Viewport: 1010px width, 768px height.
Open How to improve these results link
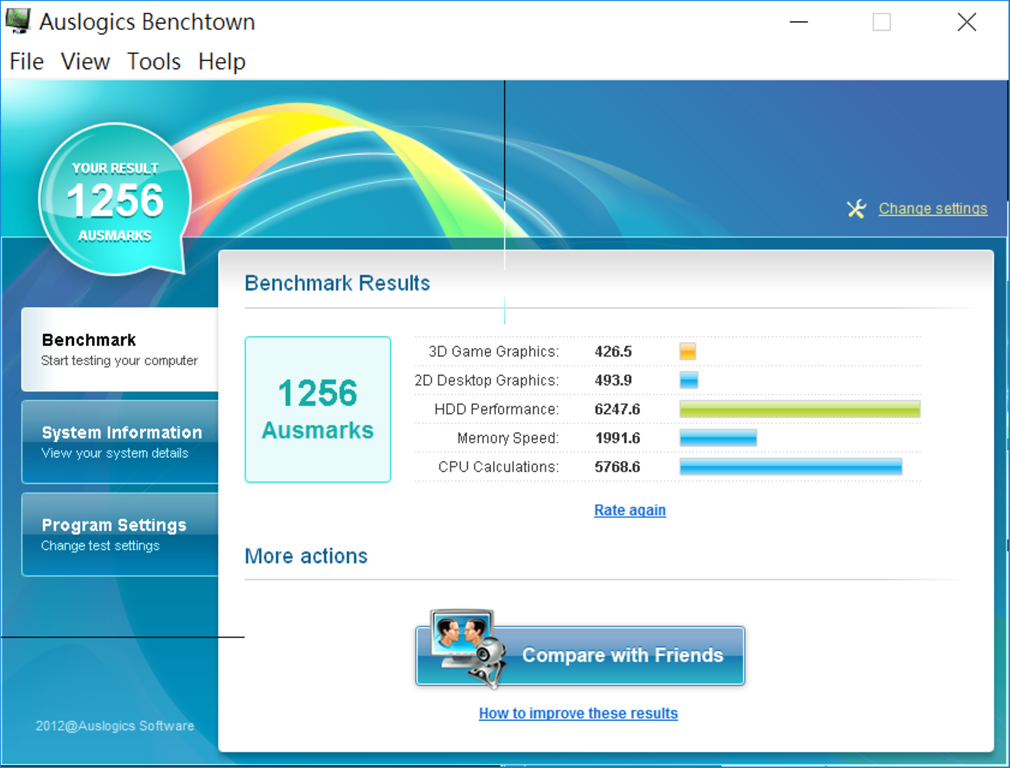click(578, 713)
